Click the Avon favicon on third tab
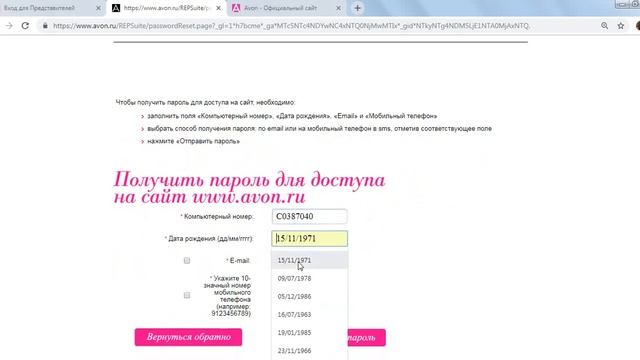Image resolution: width=640 pixels, height=360 pixels. click(x=236, y=8)
